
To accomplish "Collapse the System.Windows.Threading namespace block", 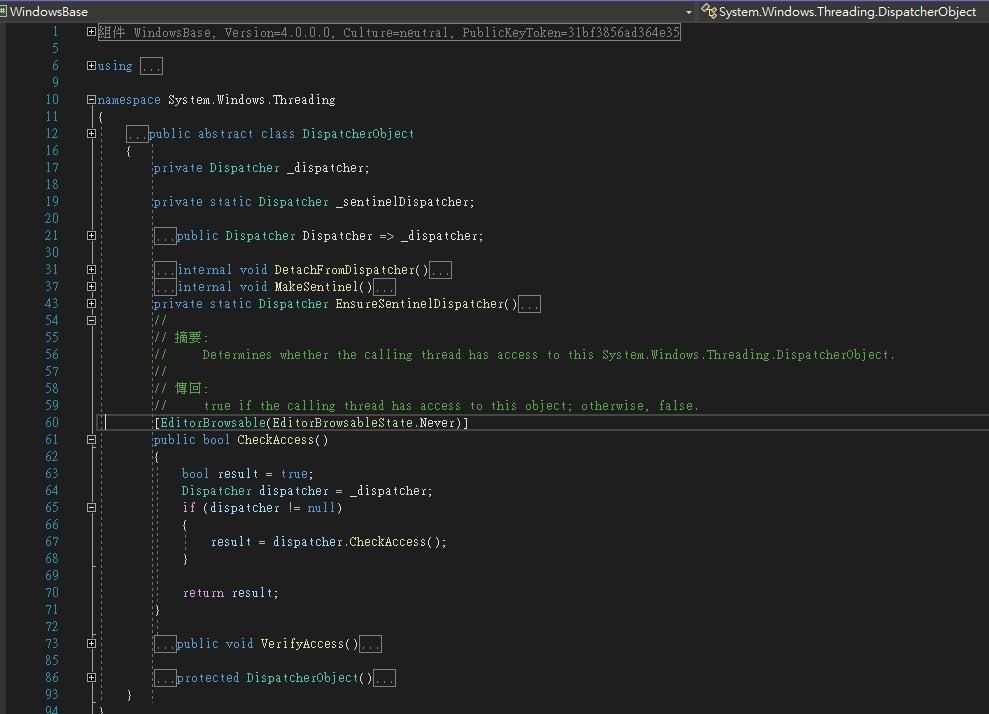I will pyautogui.click(x=91, y=100).
